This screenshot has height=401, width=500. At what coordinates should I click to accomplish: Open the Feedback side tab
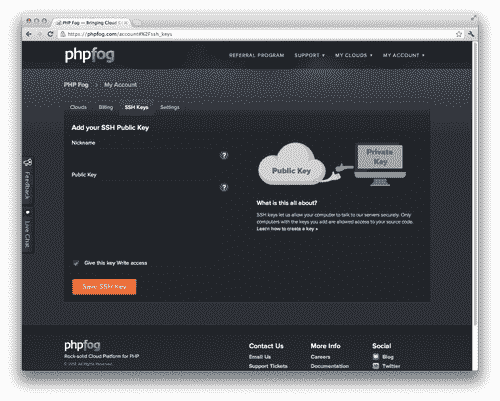(28, 180)
